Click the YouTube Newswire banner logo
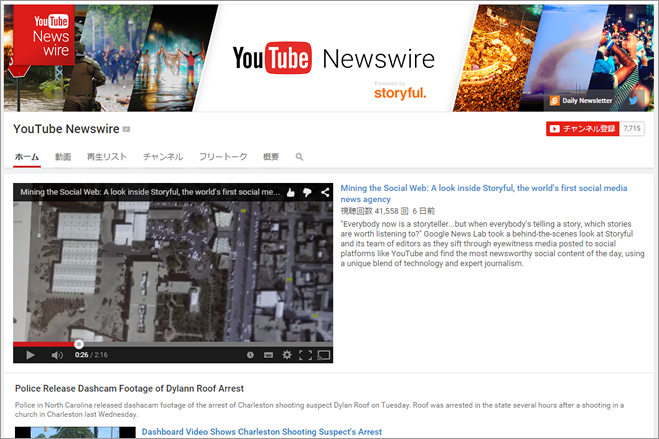The width and height of the screenshot is (659, 439). 334,58
